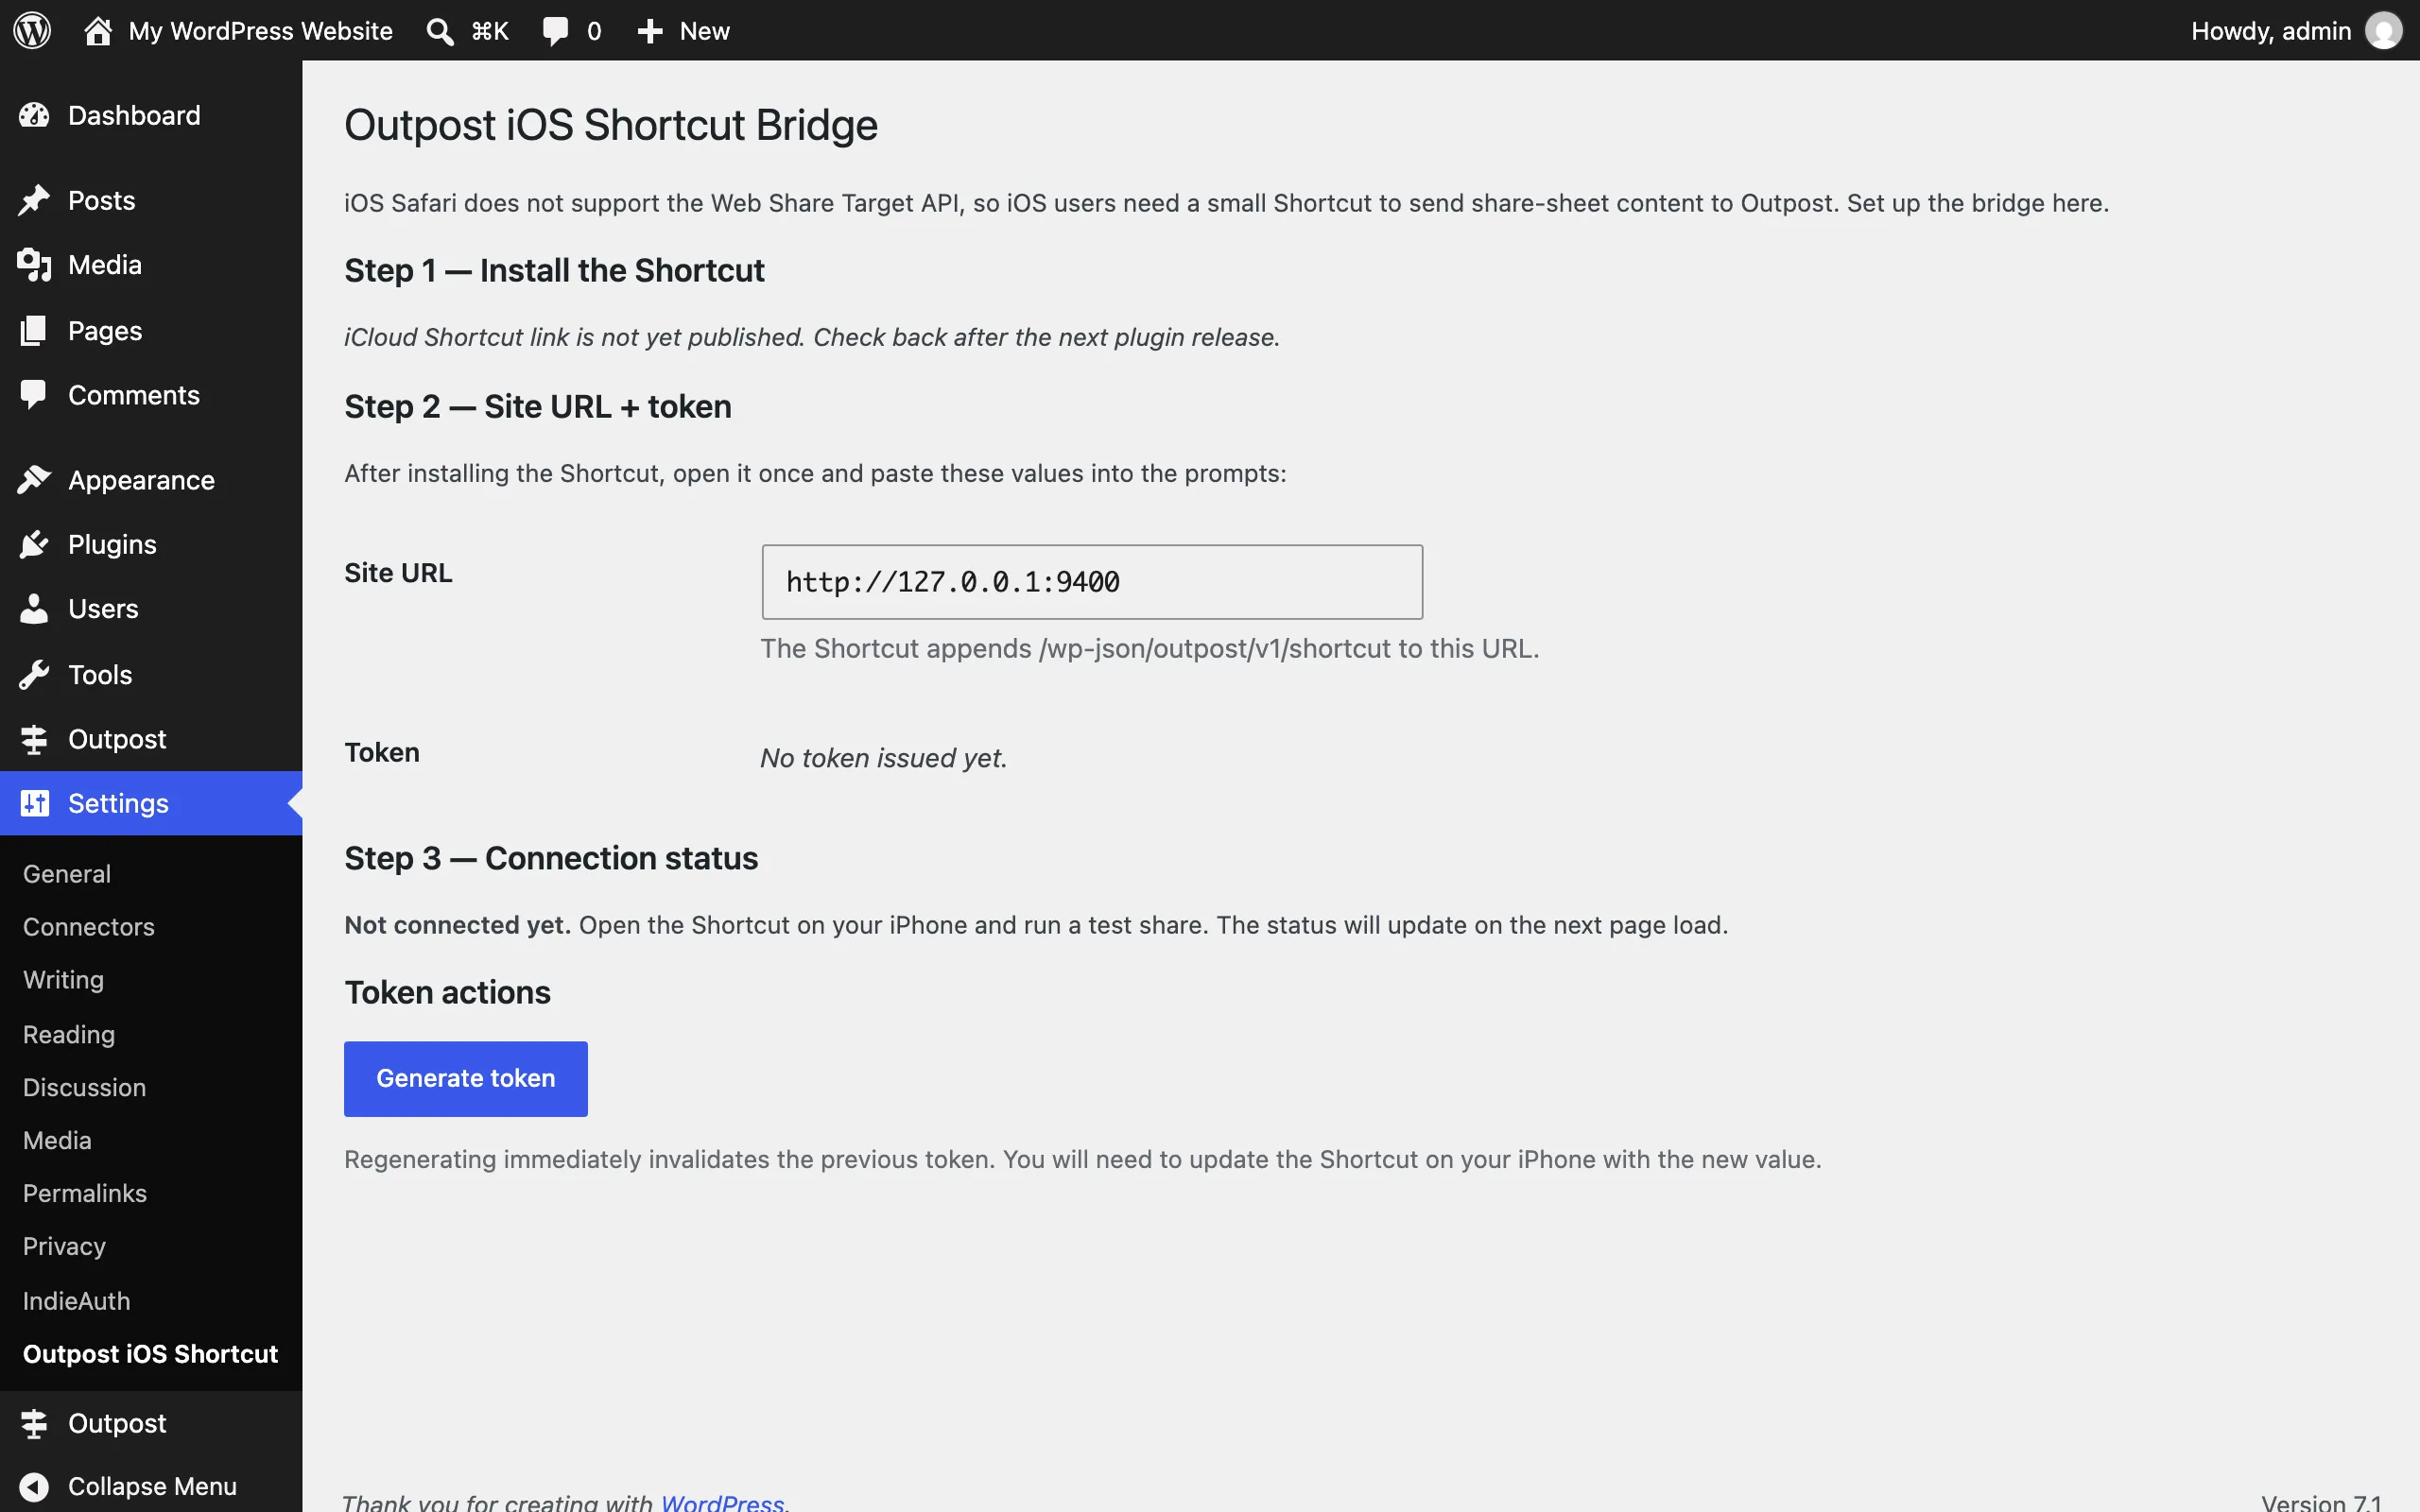Click the WordPress logo icon
This screenshot has height=1512, width=2420.
pos(32,30)
